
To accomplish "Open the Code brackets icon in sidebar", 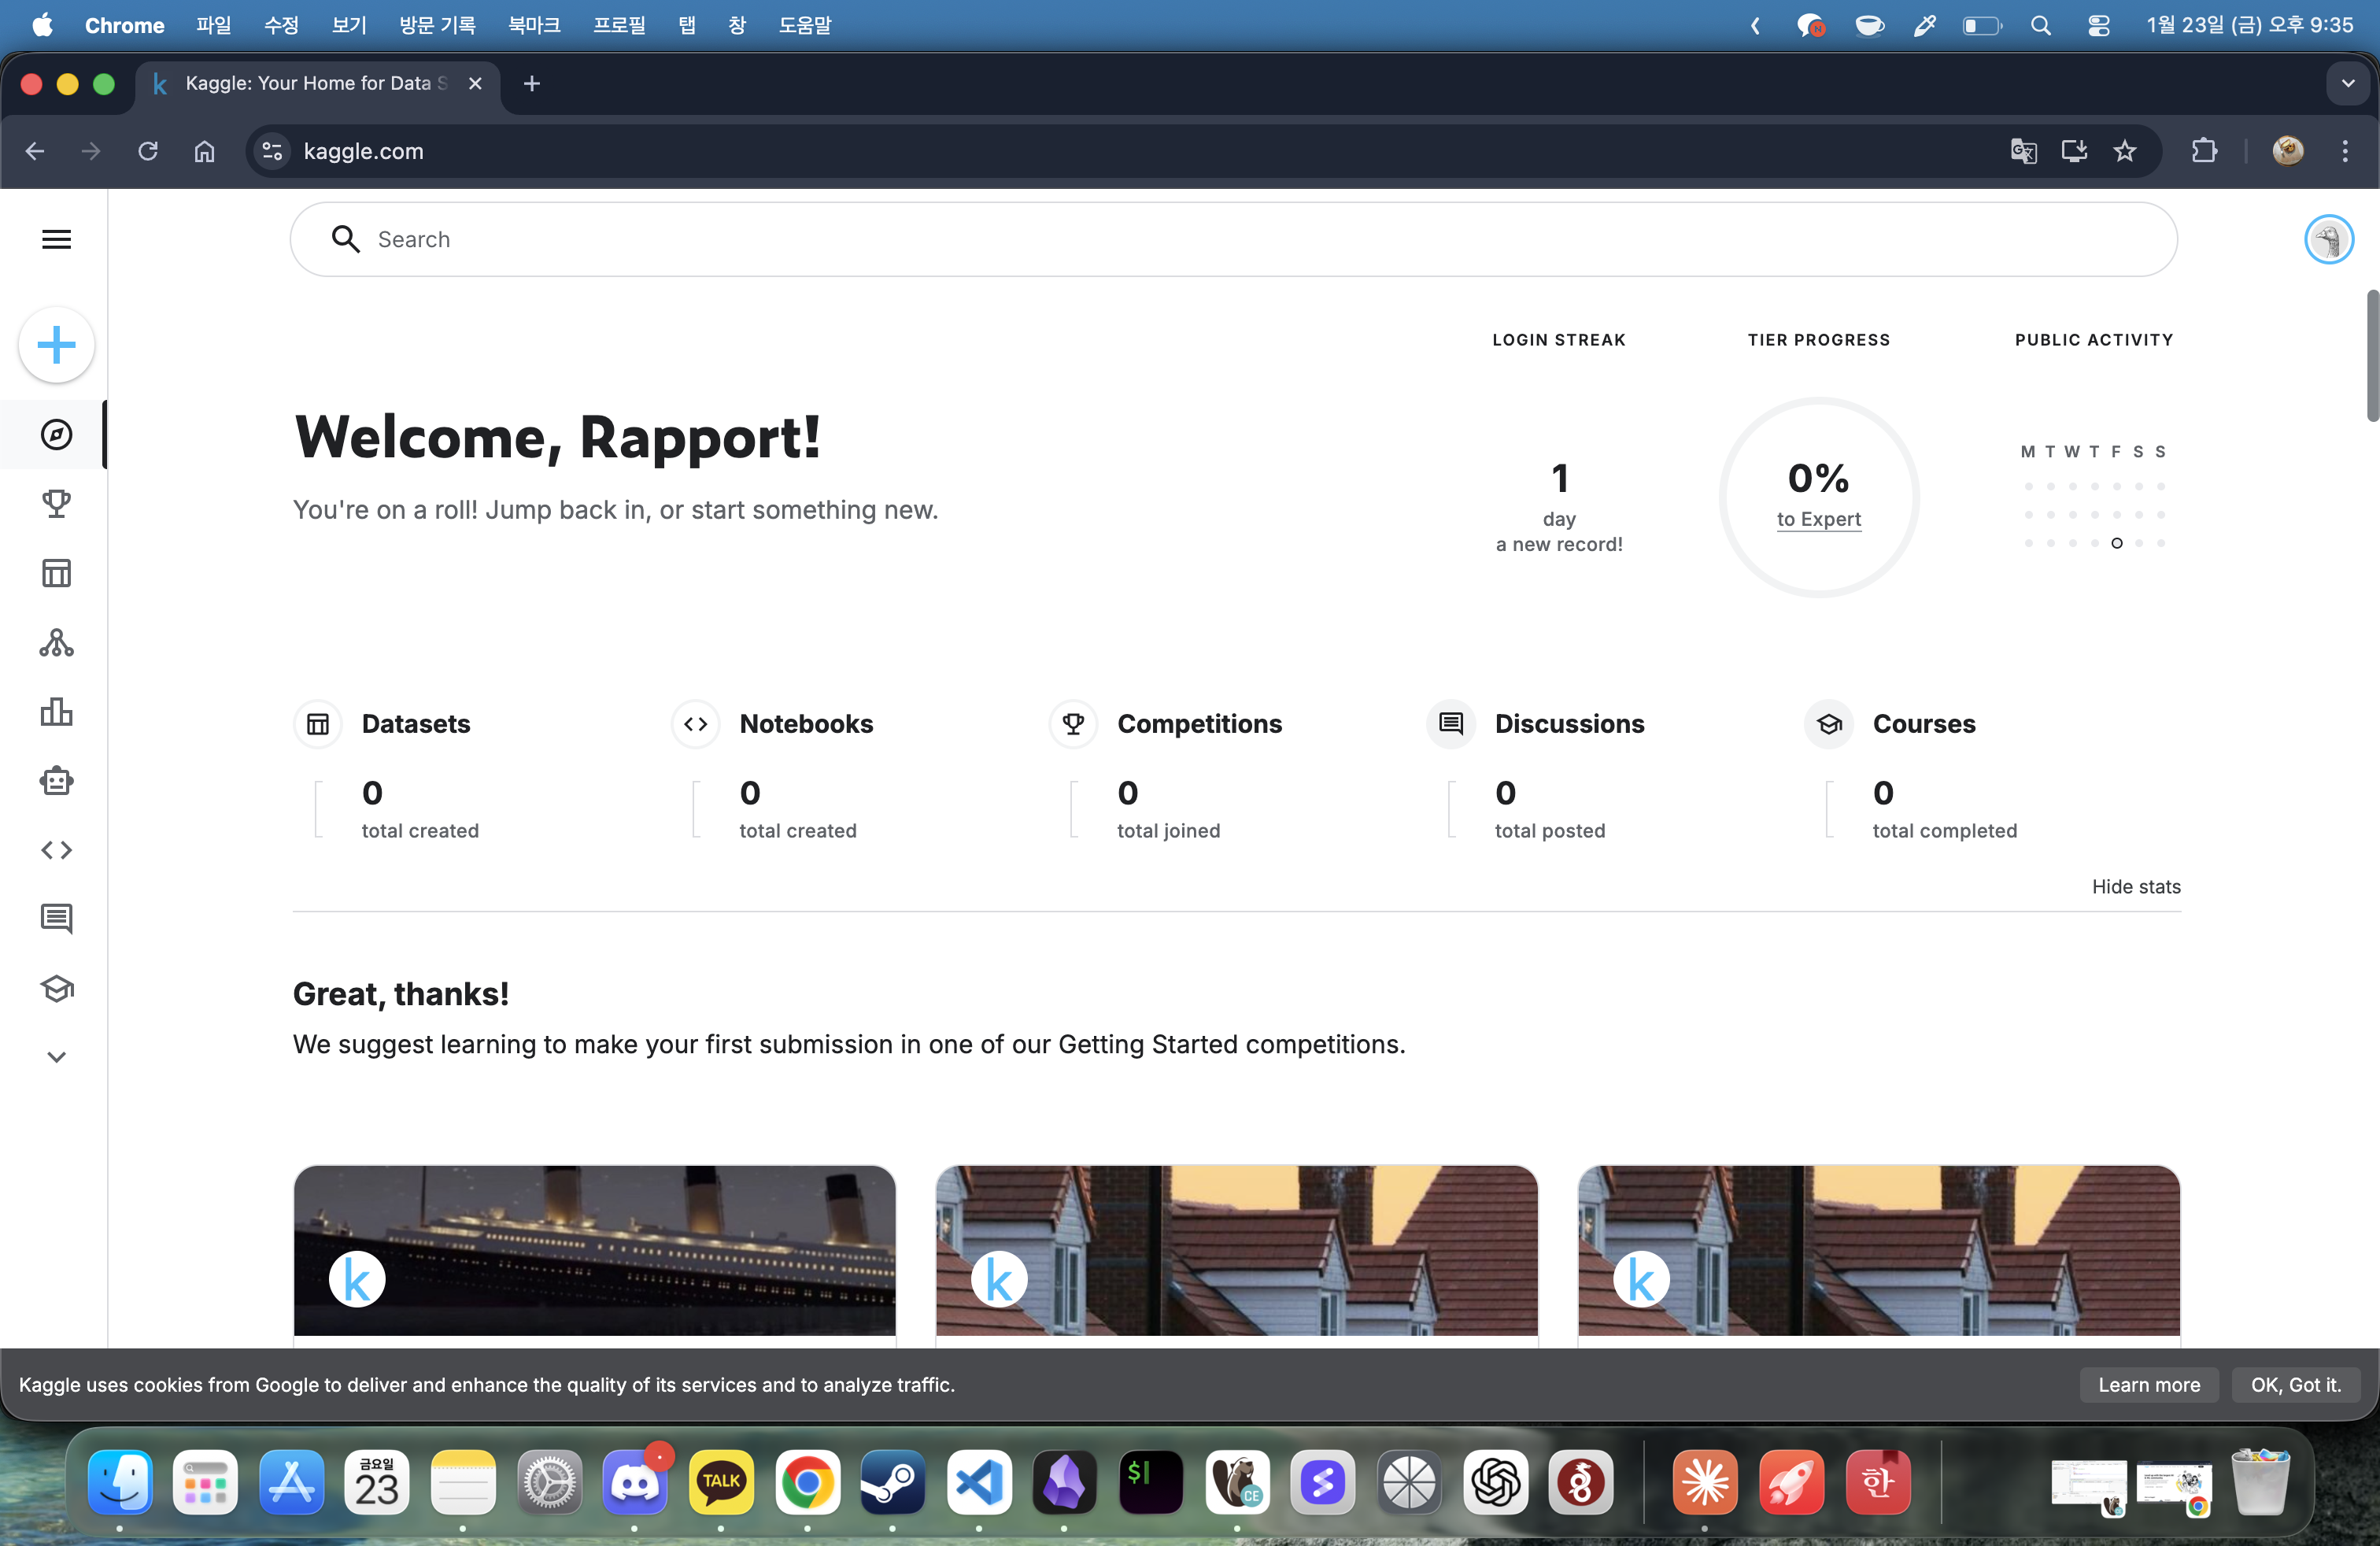I will [x=56, y=850].
